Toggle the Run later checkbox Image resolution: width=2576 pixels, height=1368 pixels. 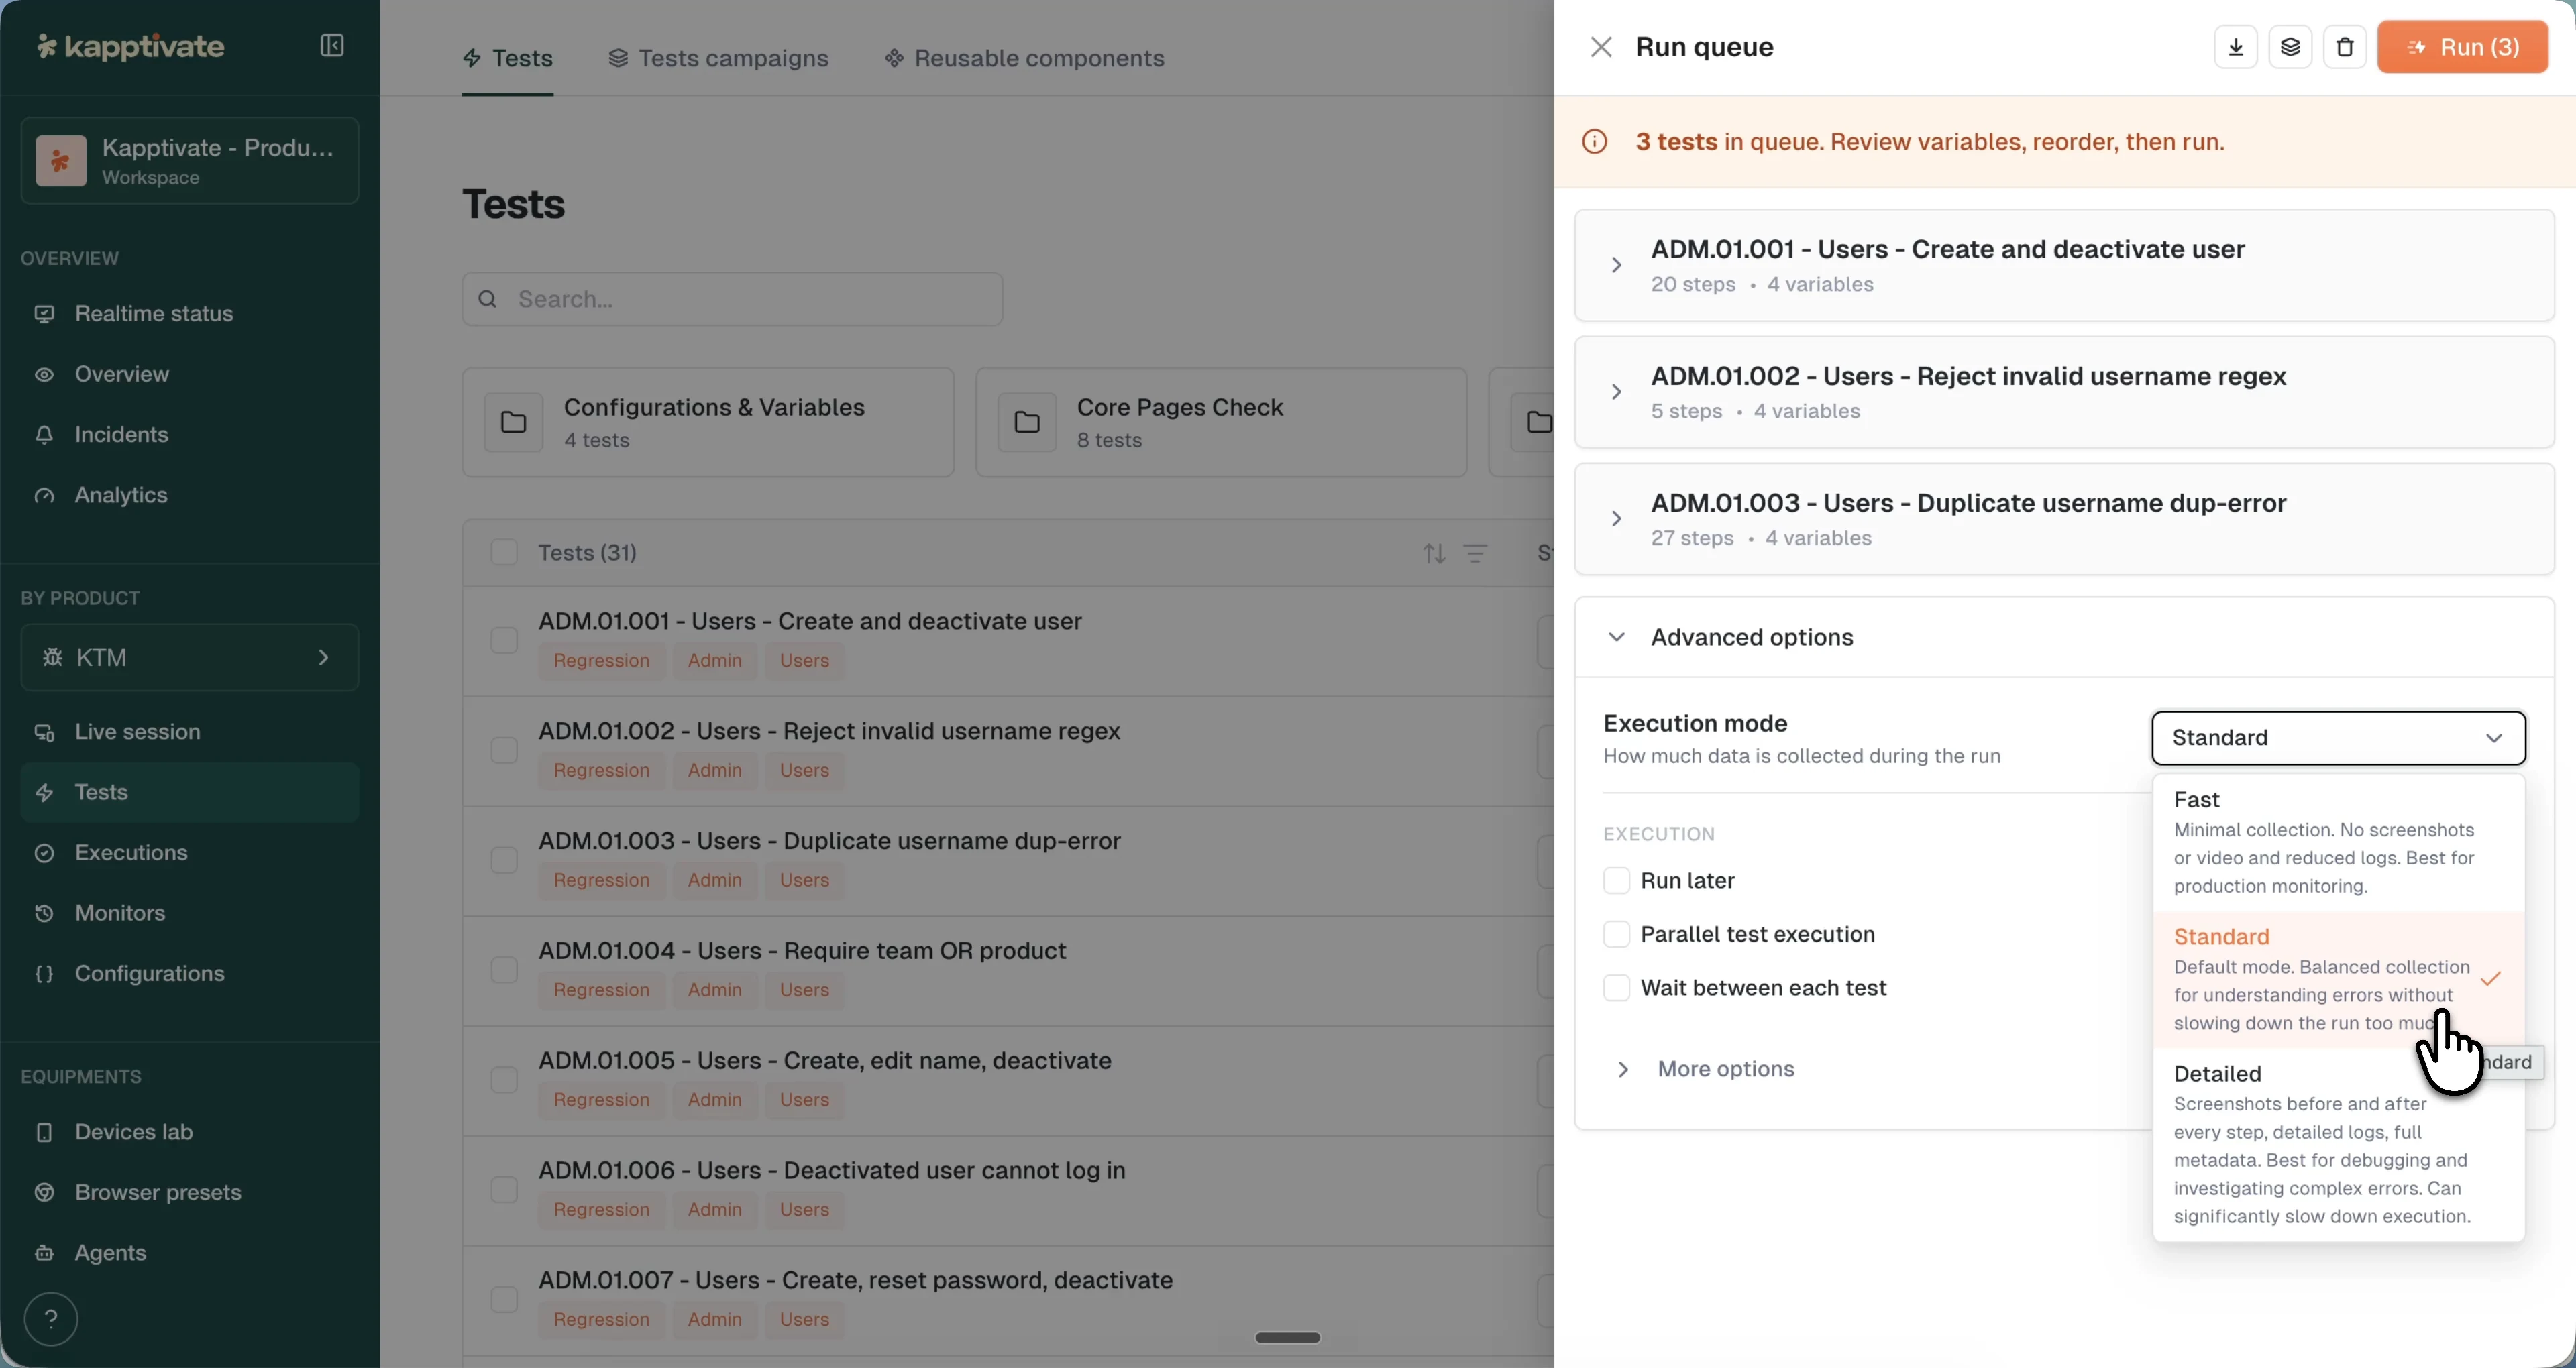1616,881
